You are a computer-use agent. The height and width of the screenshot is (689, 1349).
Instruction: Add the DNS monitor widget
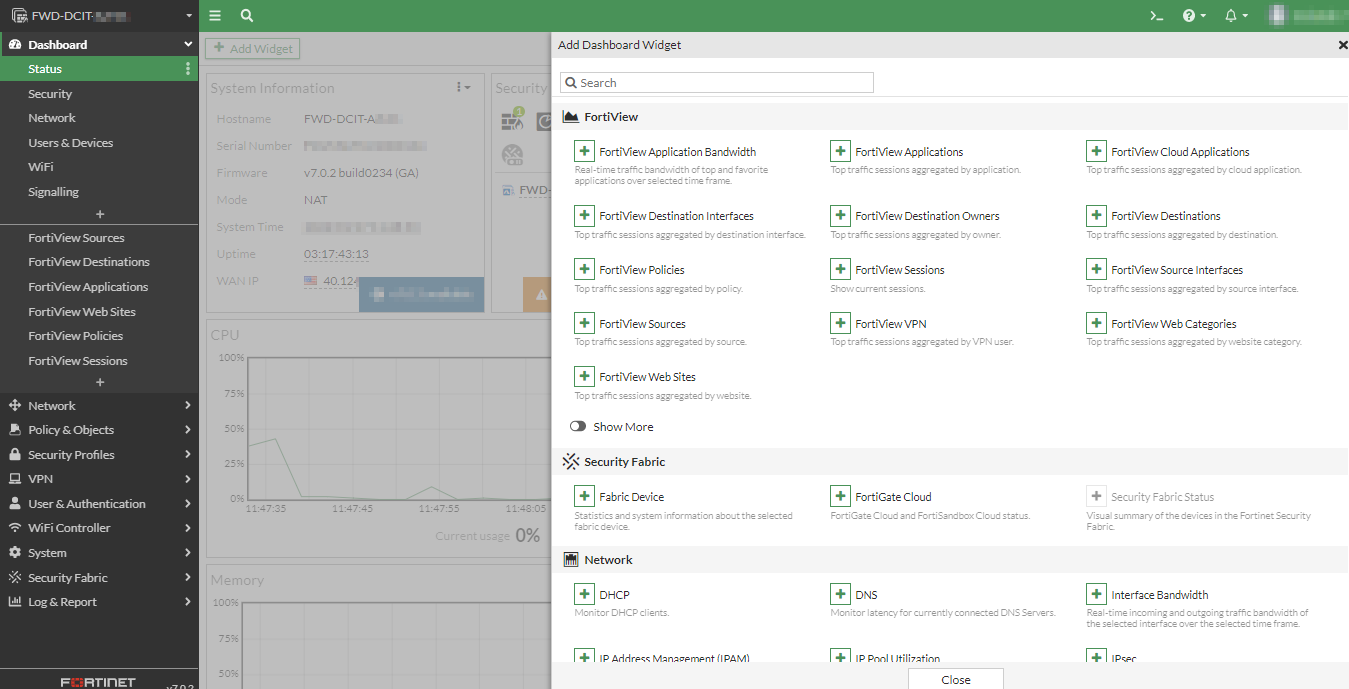point(841,594)
